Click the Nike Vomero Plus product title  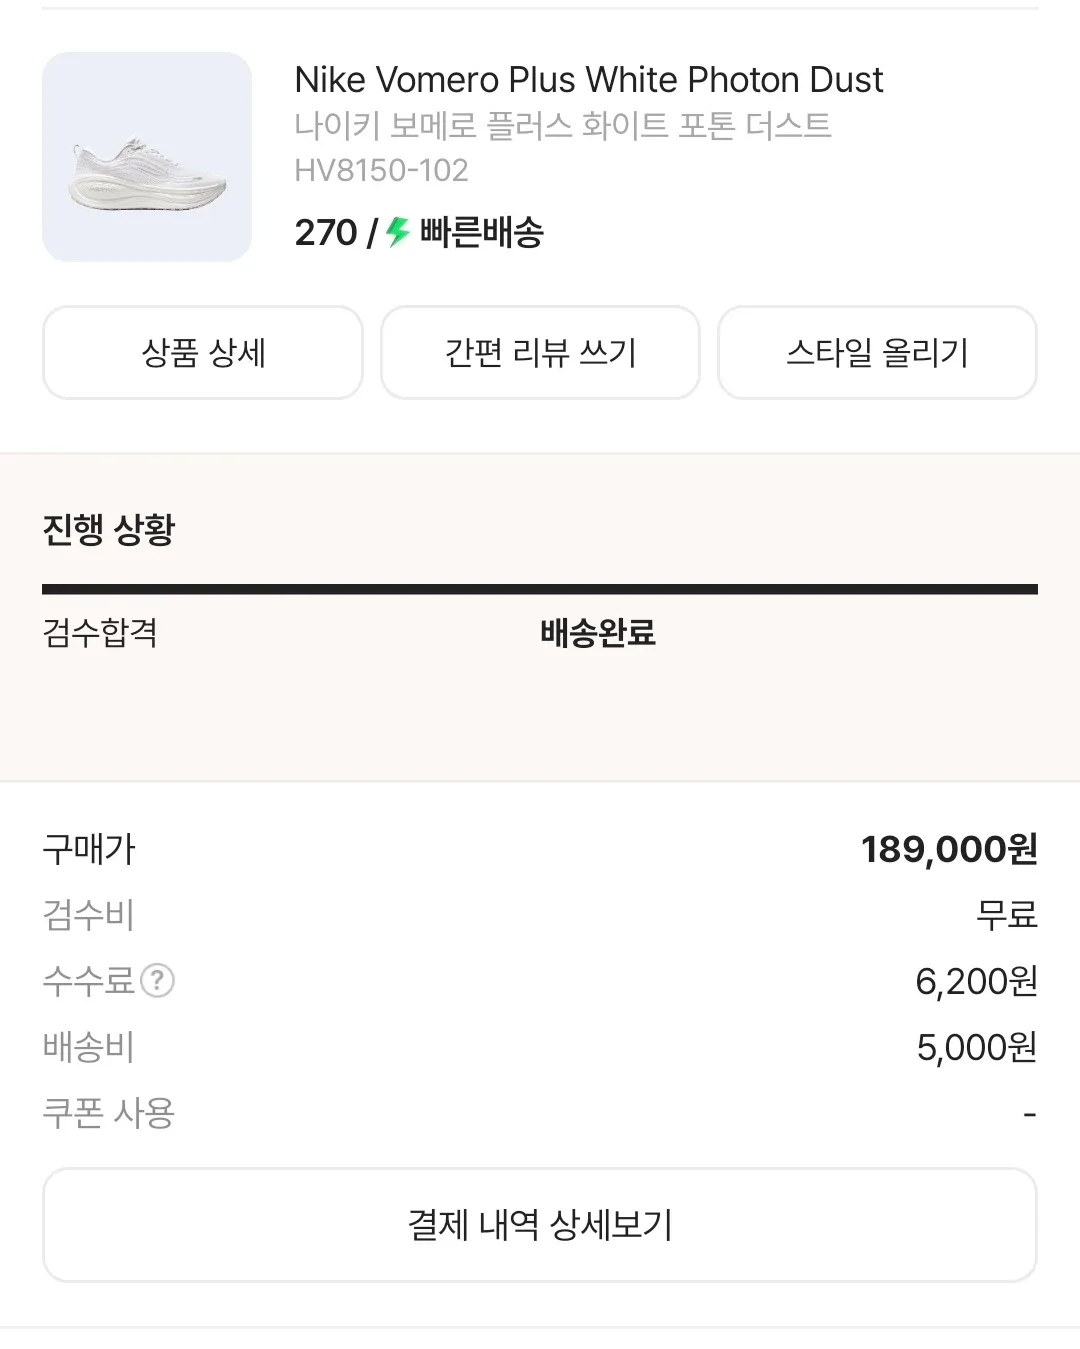(x=588, y=80)
